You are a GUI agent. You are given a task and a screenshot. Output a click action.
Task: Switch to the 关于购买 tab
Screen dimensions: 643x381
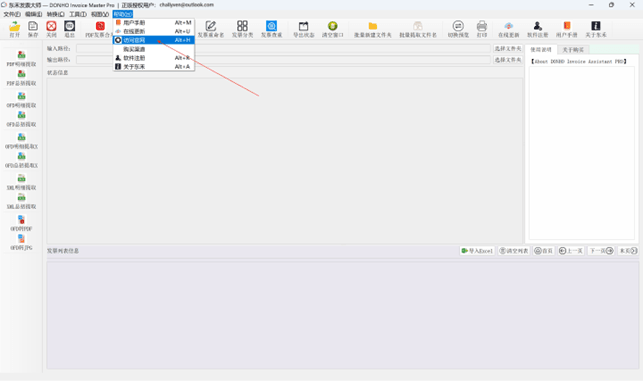pyautogui.click(x=573, y=50)
